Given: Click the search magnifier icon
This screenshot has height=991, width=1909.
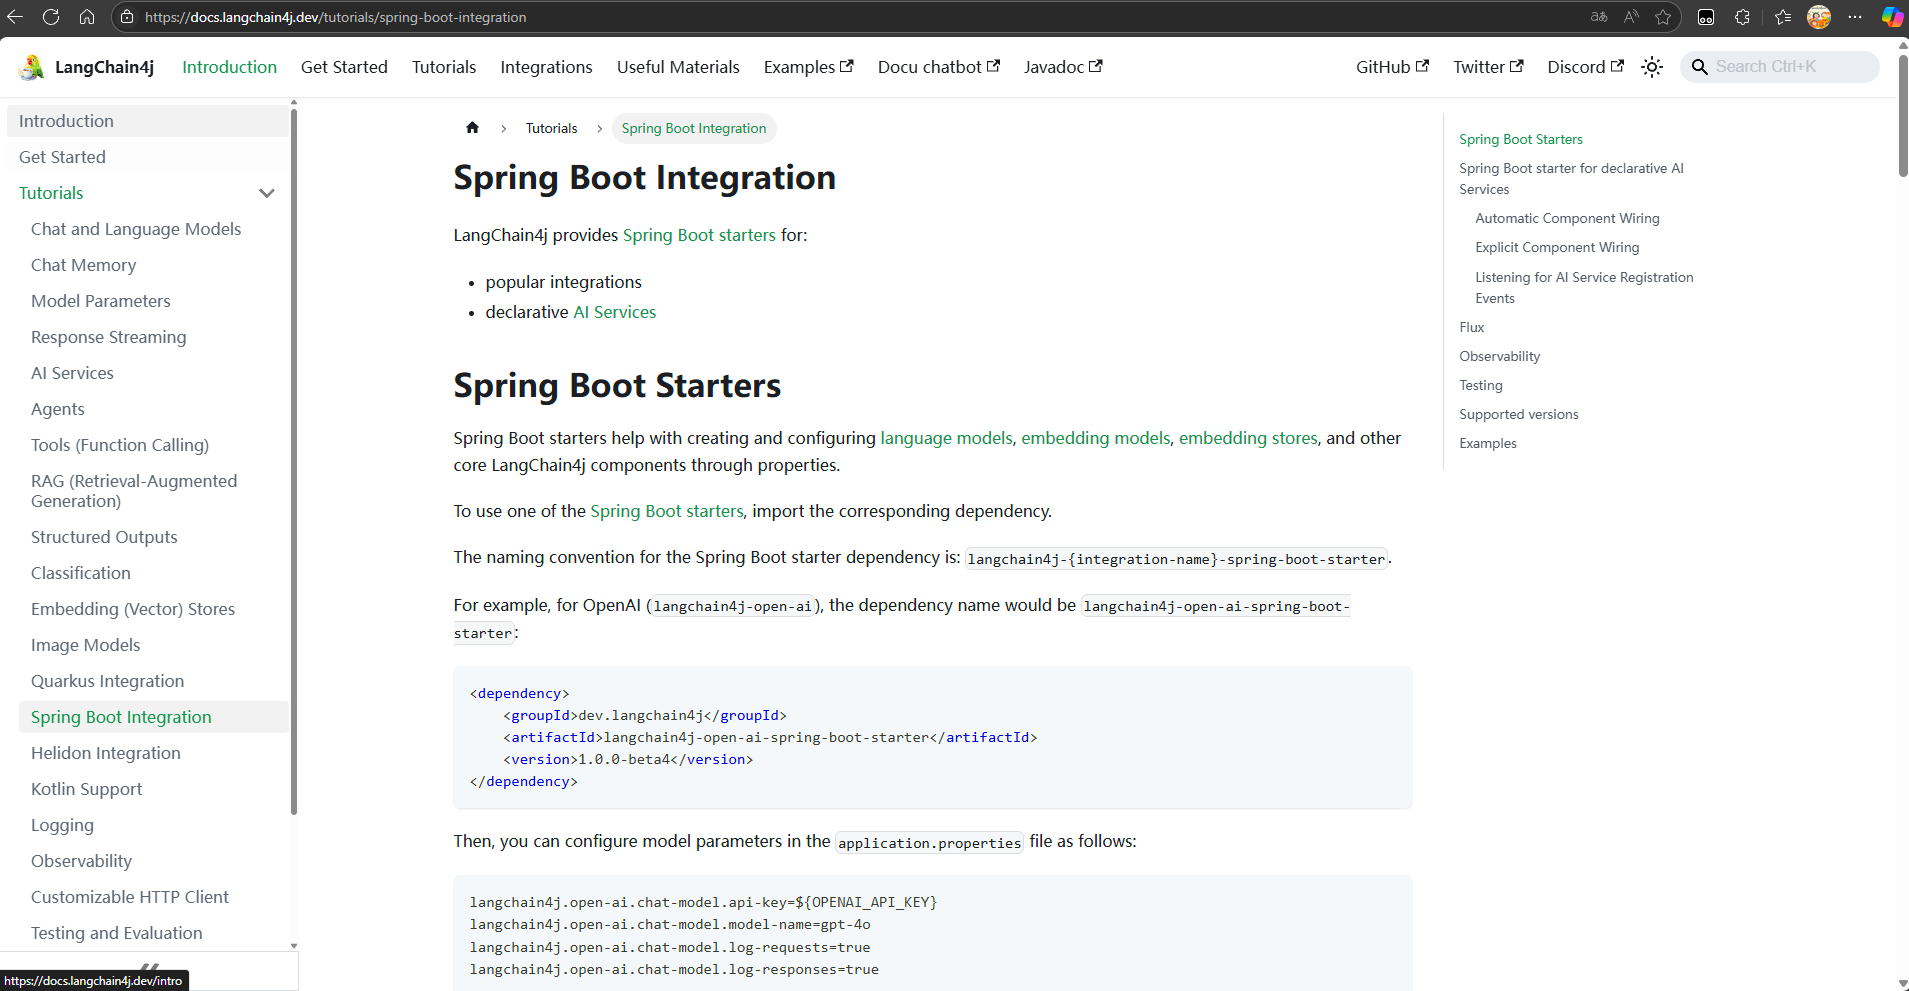Looking at the screenshot, I should pos(1699,67).
